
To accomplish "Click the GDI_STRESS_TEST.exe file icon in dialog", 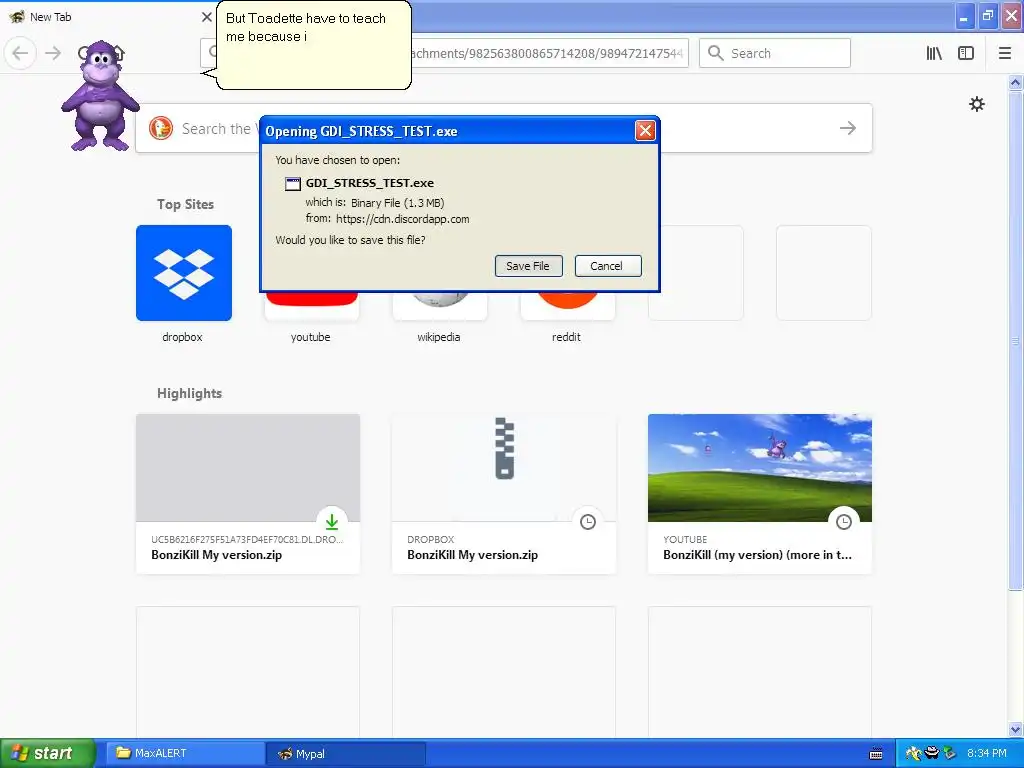I will click(293, 184).
